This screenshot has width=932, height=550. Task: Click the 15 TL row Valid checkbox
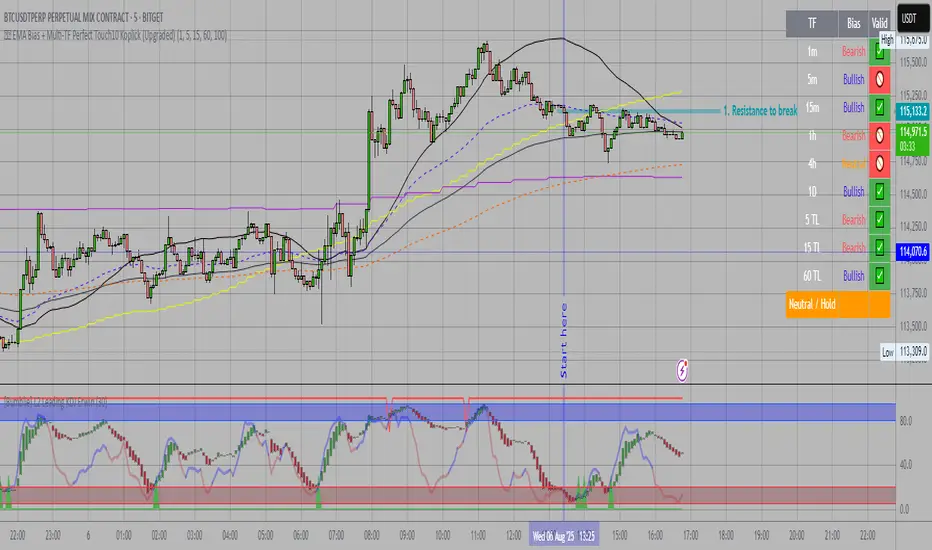[x=879, y=247]
